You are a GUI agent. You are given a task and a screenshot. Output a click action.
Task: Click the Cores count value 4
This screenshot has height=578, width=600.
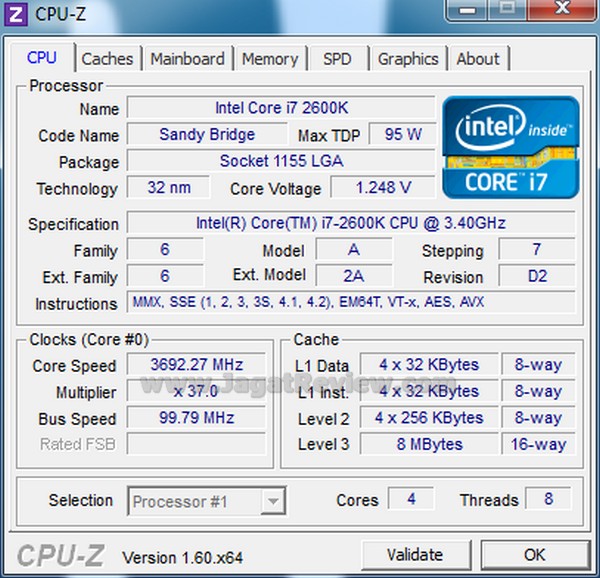pyautogui.click(x=411, y=498)
